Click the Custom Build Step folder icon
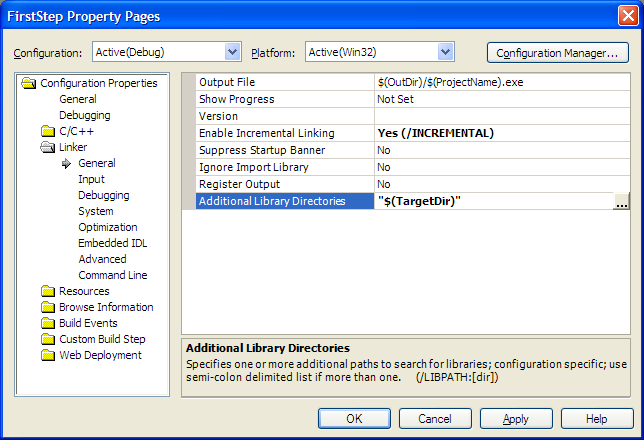 (x=47, y=340)
